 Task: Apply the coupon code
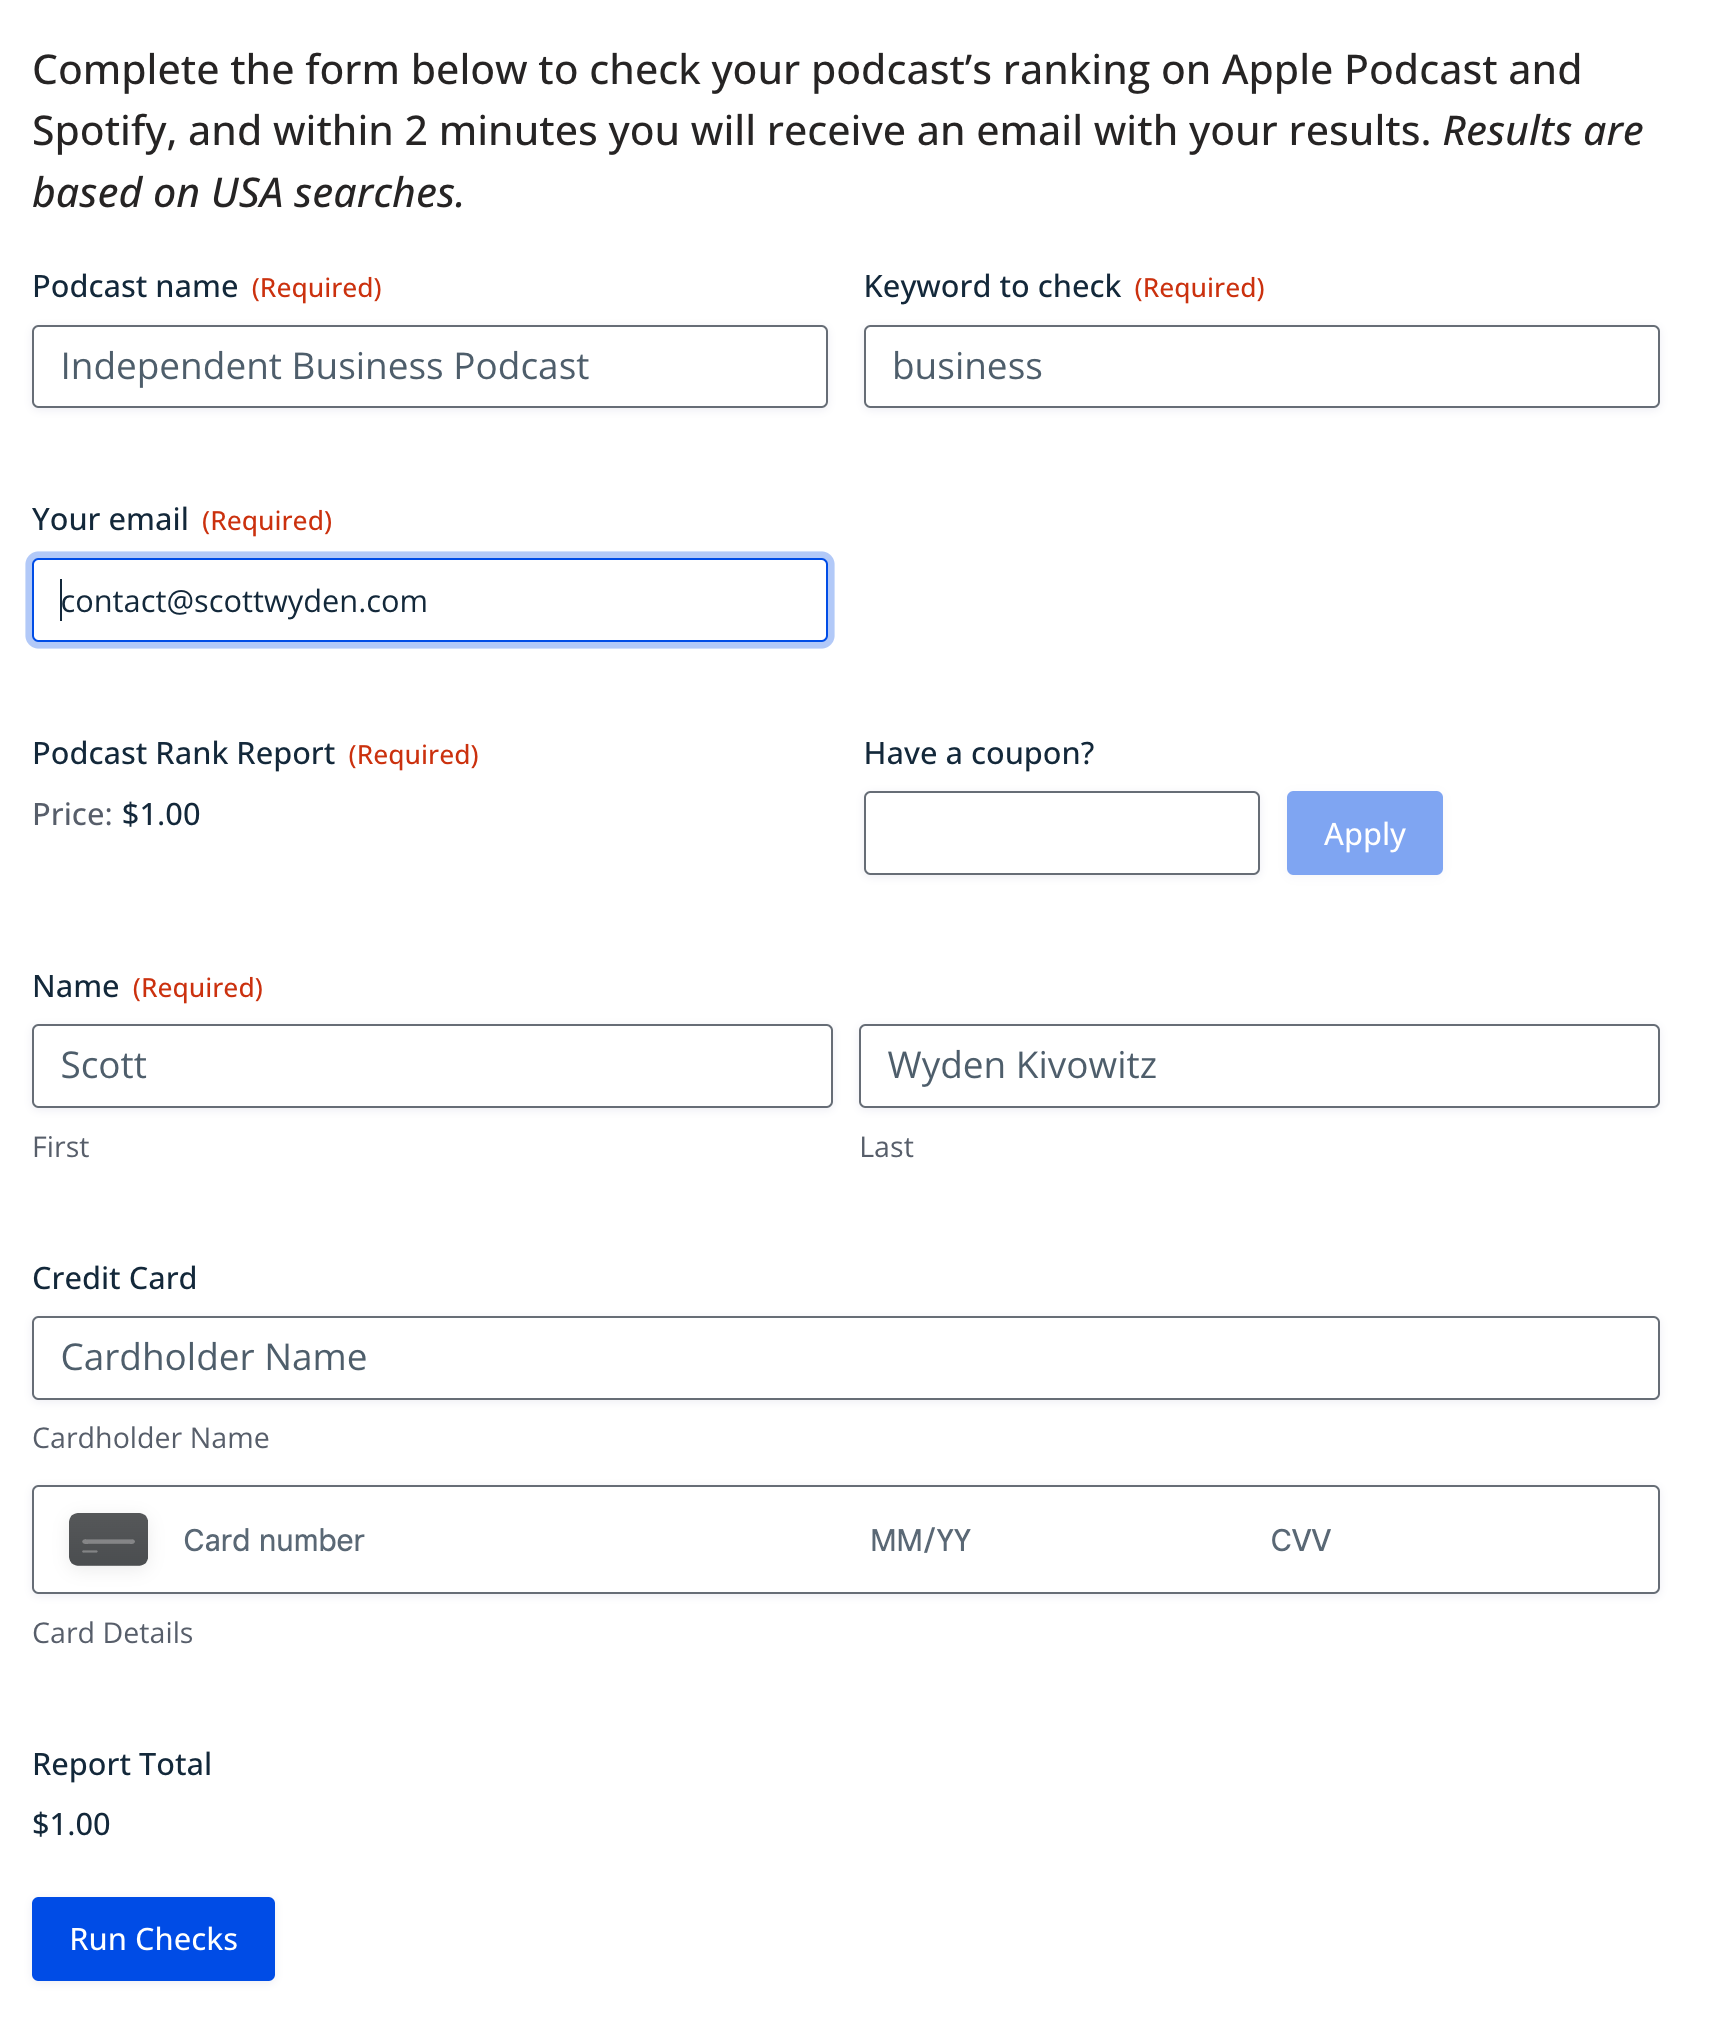point(1364,833)
